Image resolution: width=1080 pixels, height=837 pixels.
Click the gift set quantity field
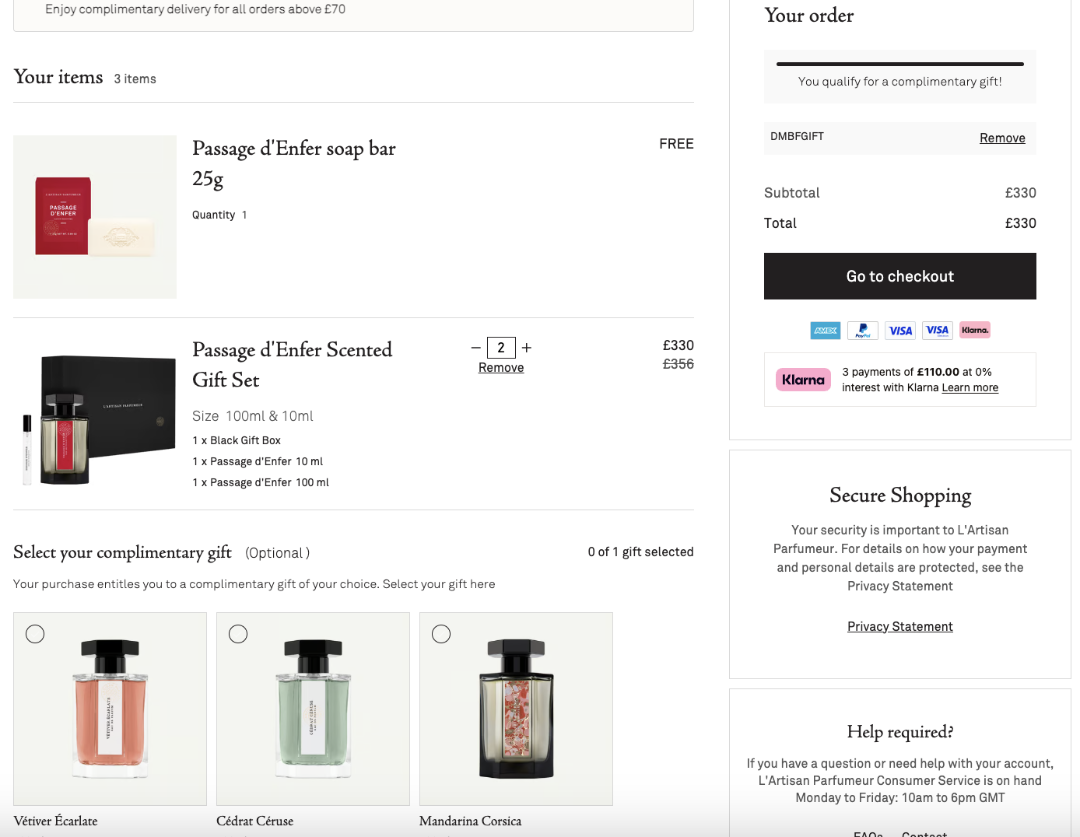point(501,348)
